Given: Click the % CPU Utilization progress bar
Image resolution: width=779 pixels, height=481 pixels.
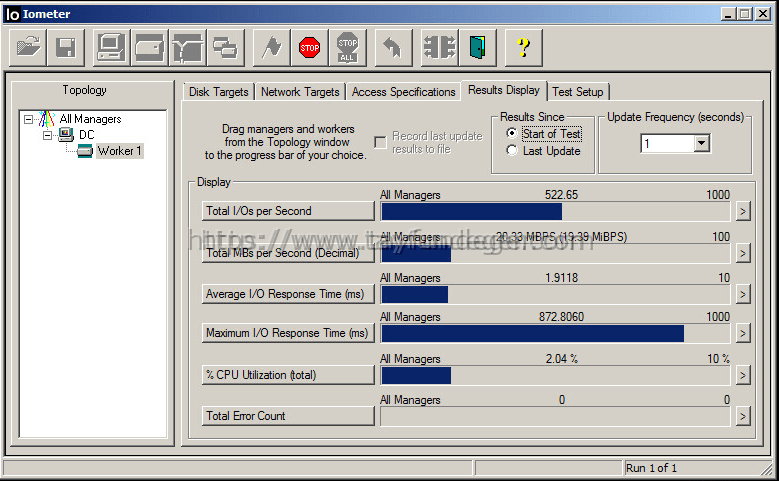Looking at the screenshot, I should [555, 375].
